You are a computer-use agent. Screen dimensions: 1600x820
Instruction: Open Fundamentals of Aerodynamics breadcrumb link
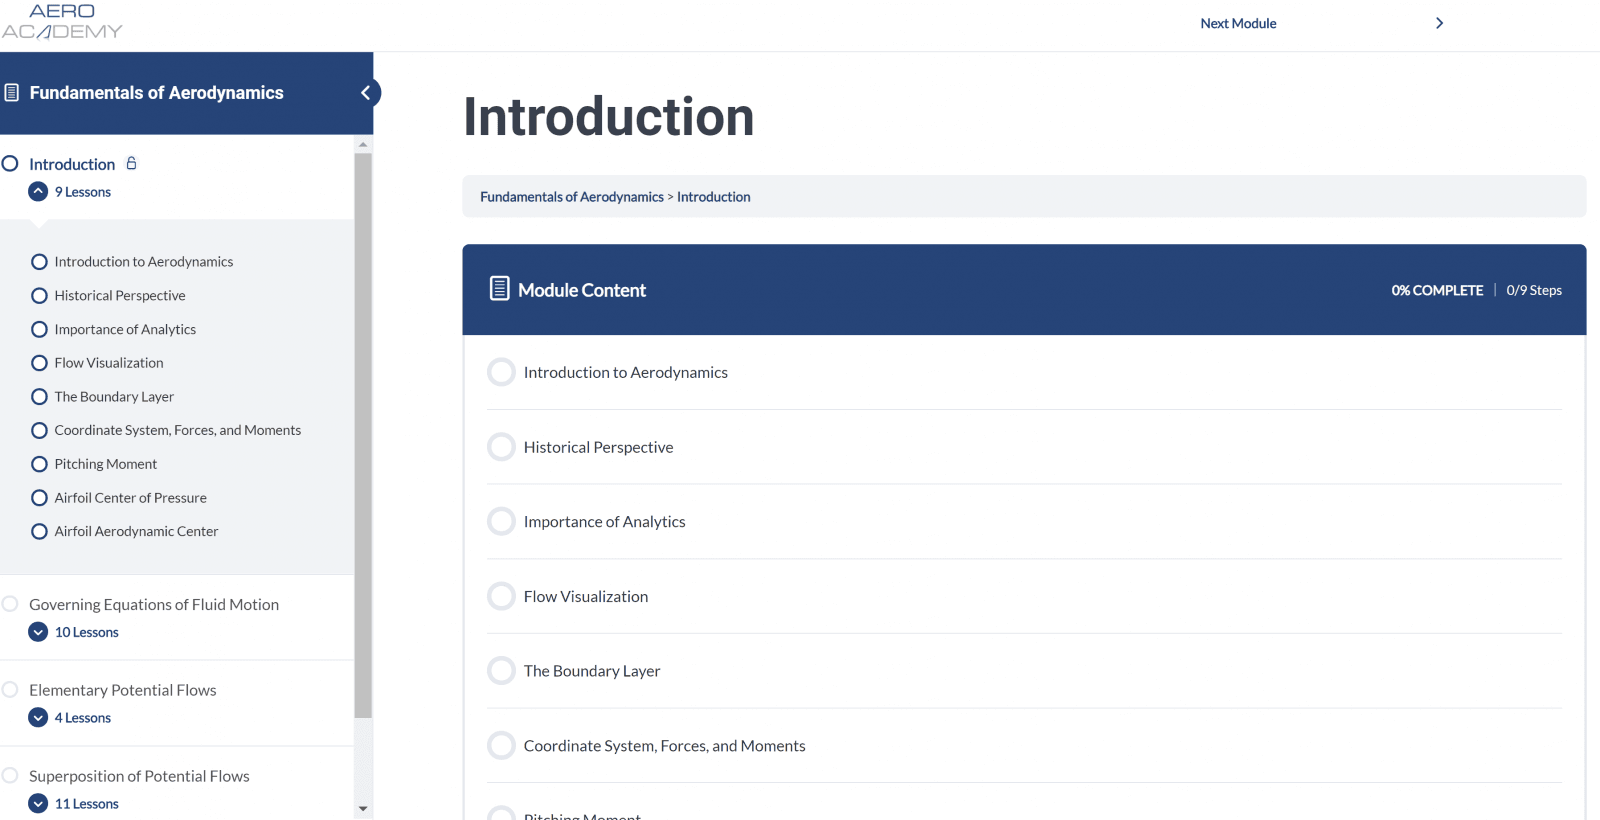click(x=571, y=197)
